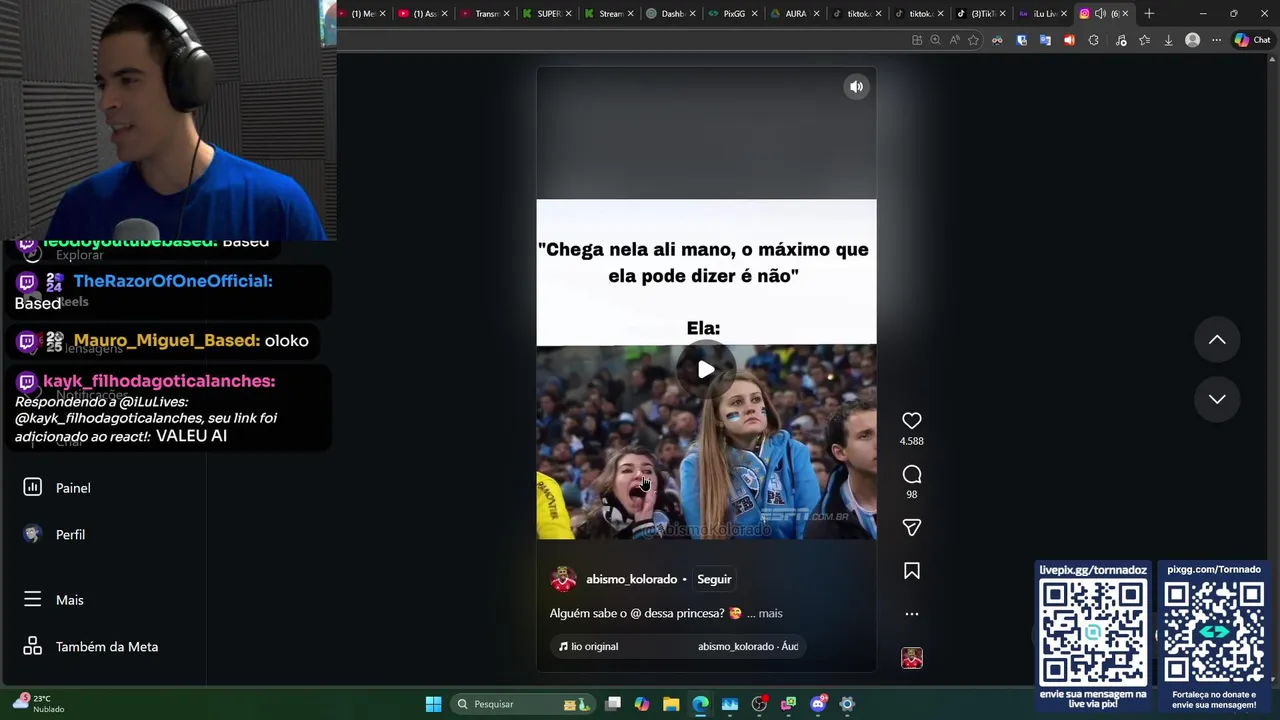
Task: Open Copilot Chat in the browser
Action: pyautogui.click(x=1252, y=40)
